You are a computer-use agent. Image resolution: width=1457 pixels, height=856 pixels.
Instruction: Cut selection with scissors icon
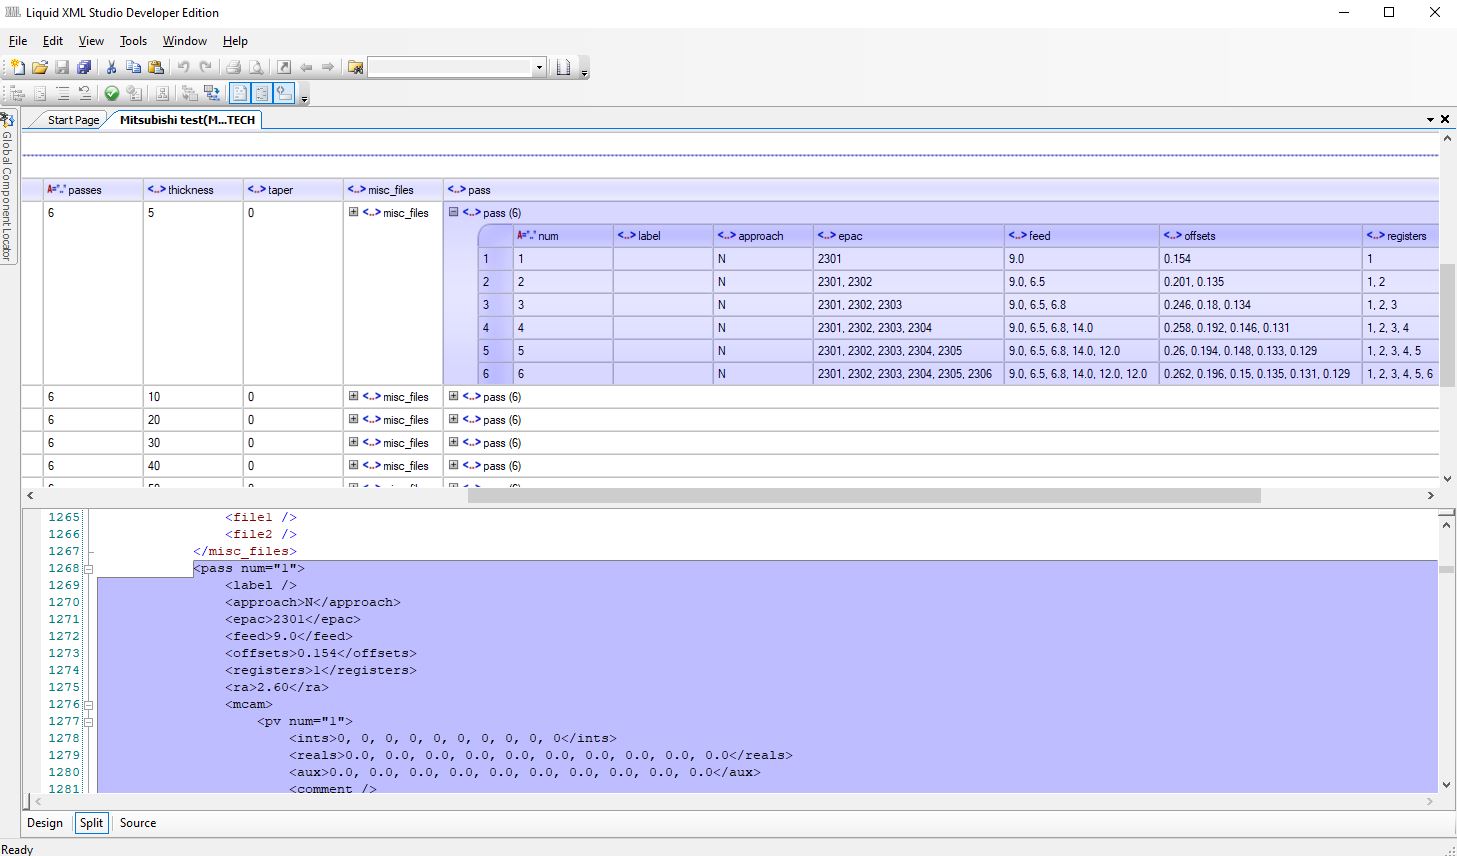(111, 67)
